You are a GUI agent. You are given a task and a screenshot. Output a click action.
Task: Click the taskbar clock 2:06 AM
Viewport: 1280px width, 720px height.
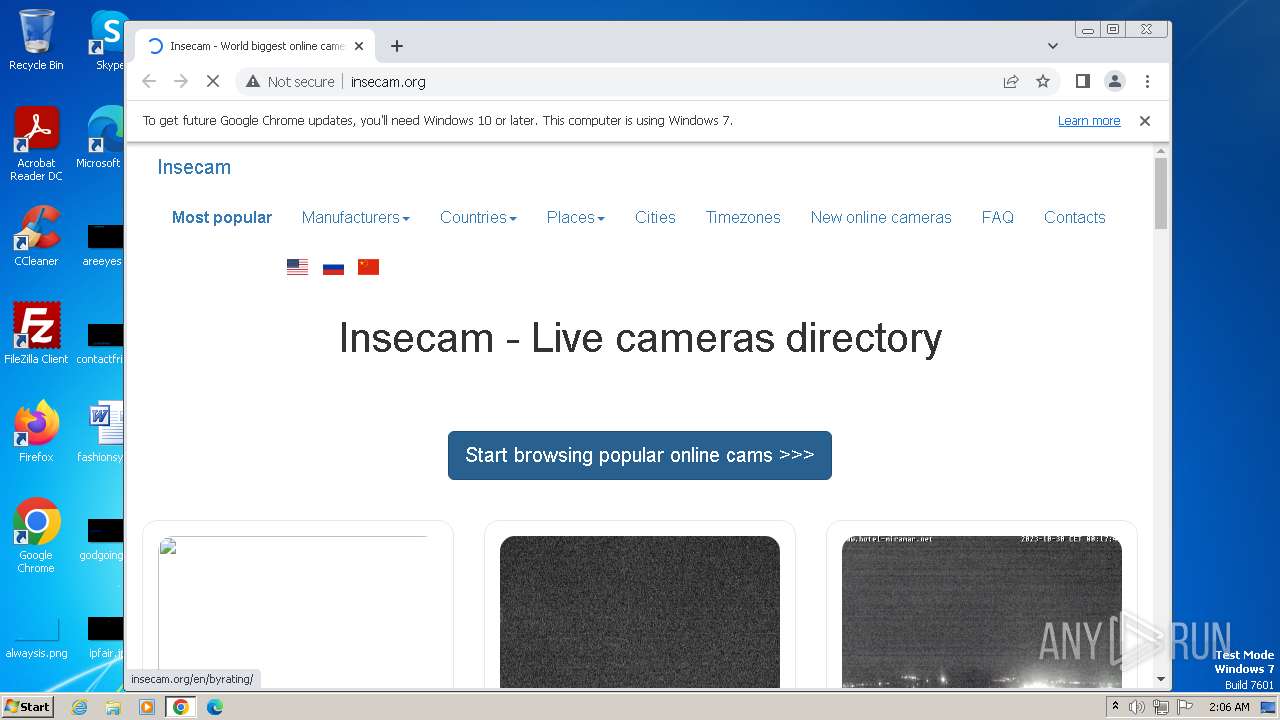1229,707
